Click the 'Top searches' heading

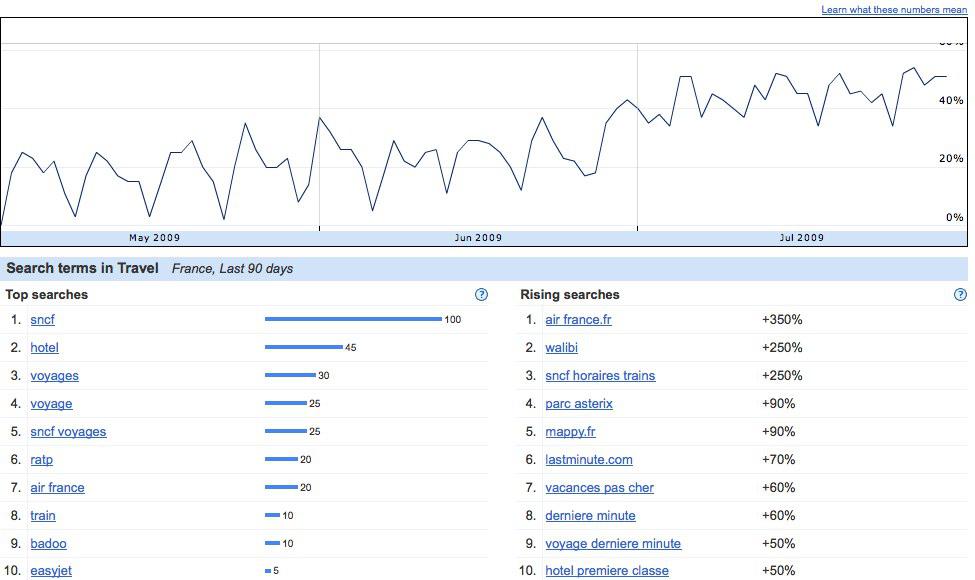47,295
